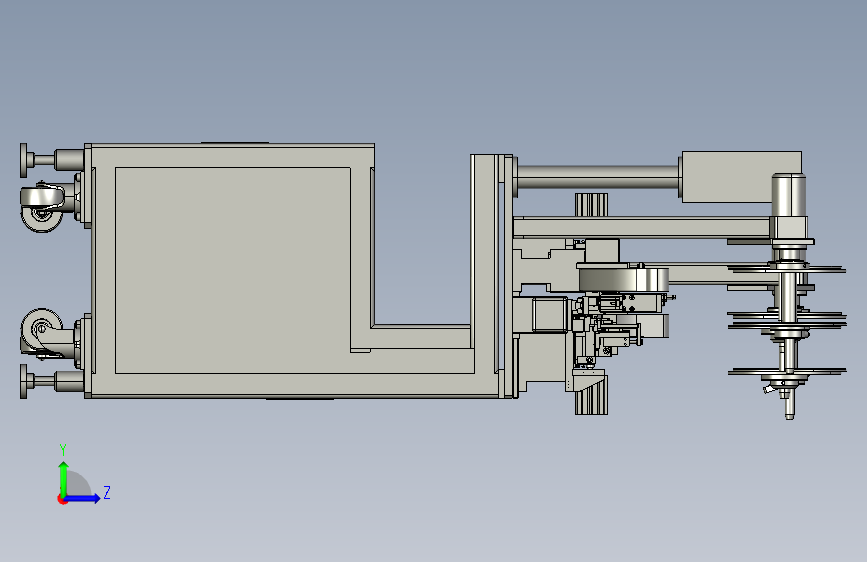Pick the bottom leveling foot pad on the left
Viewport: 867px width, 562px height.
coord(23,381)
